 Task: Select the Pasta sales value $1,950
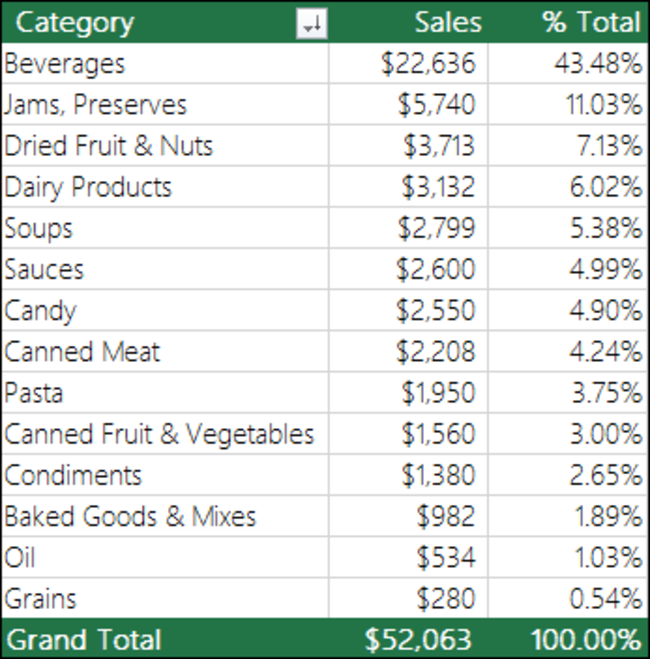tap(438, 393)
